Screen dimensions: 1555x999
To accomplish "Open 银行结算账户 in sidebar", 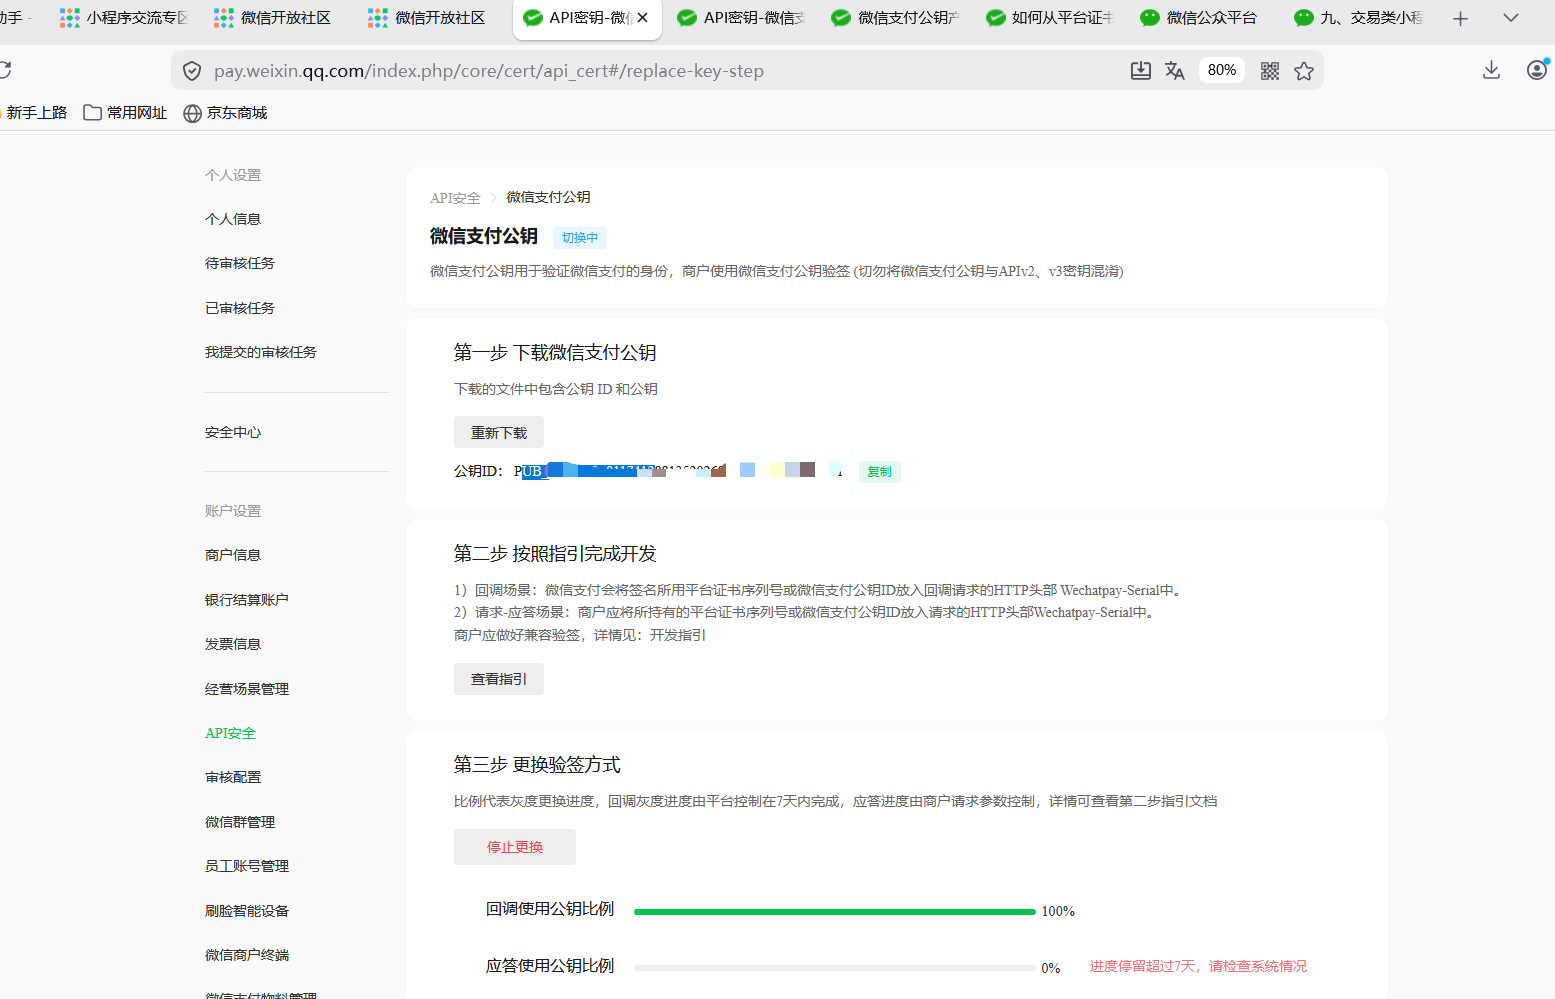I will (247, 600).
